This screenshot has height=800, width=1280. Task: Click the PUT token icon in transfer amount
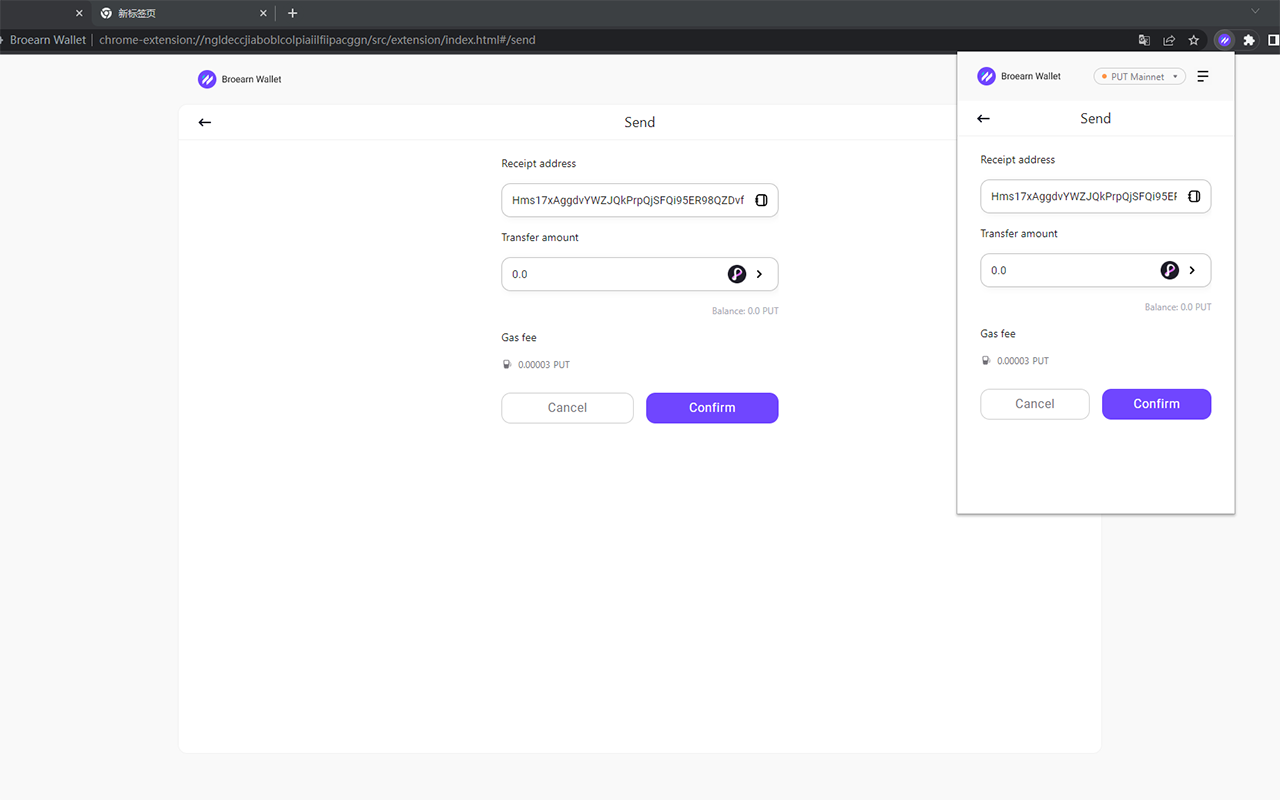coord(737,273)
